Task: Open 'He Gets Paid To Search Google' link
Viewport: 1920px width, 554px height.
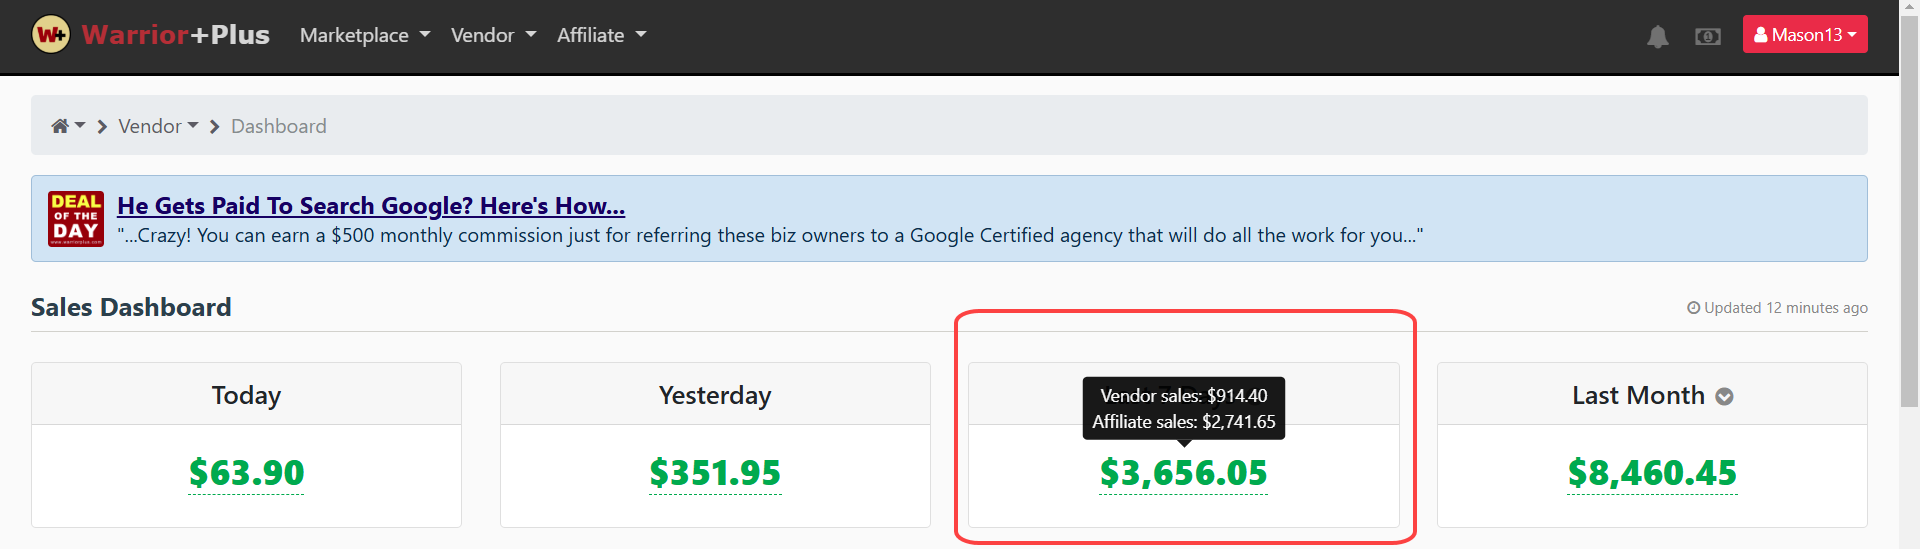Action: [x=370, y=206]
